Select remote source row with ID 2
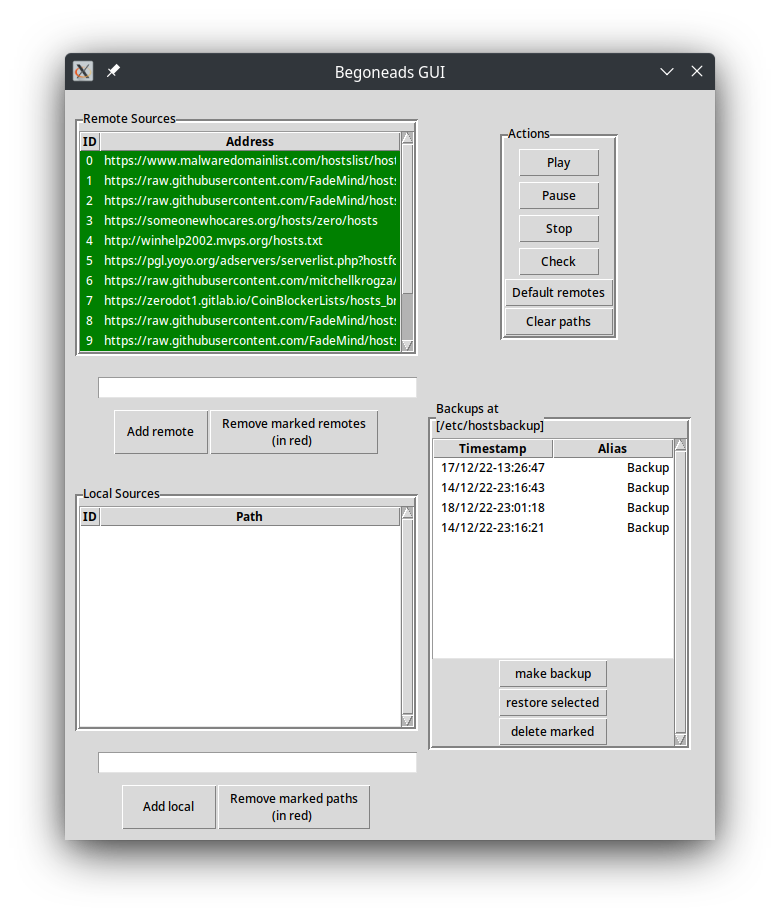 point(240,201)
